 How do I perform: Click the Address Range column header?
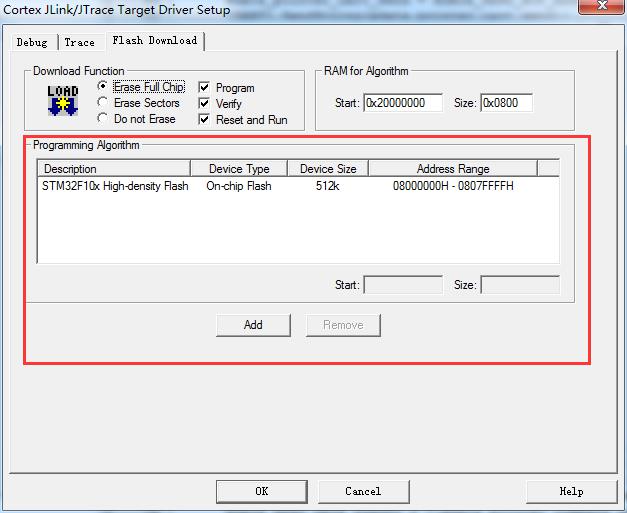pos(453,169)
